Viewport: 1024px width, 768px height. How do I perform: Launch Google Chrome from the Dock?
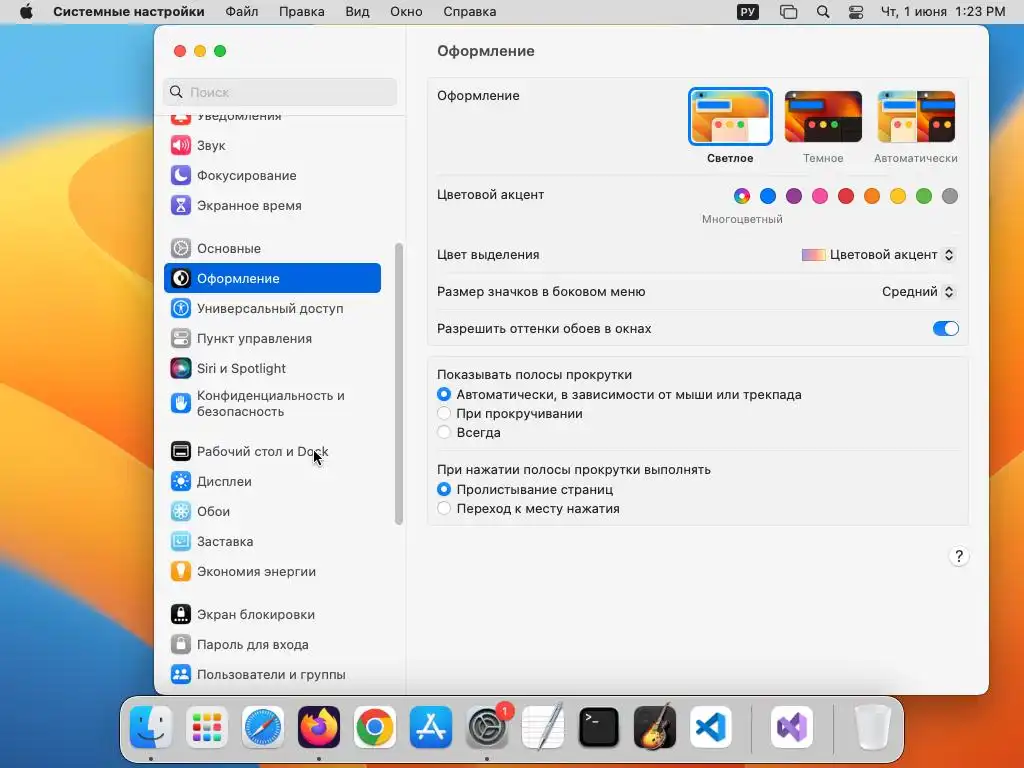[x=375, y=727]
